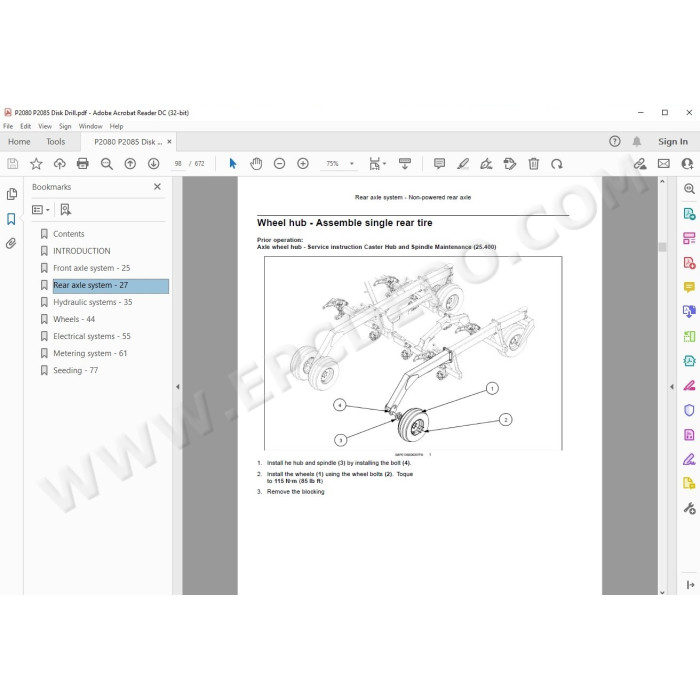Open the File menu
700x700 pixels.
tap(8, 126)
